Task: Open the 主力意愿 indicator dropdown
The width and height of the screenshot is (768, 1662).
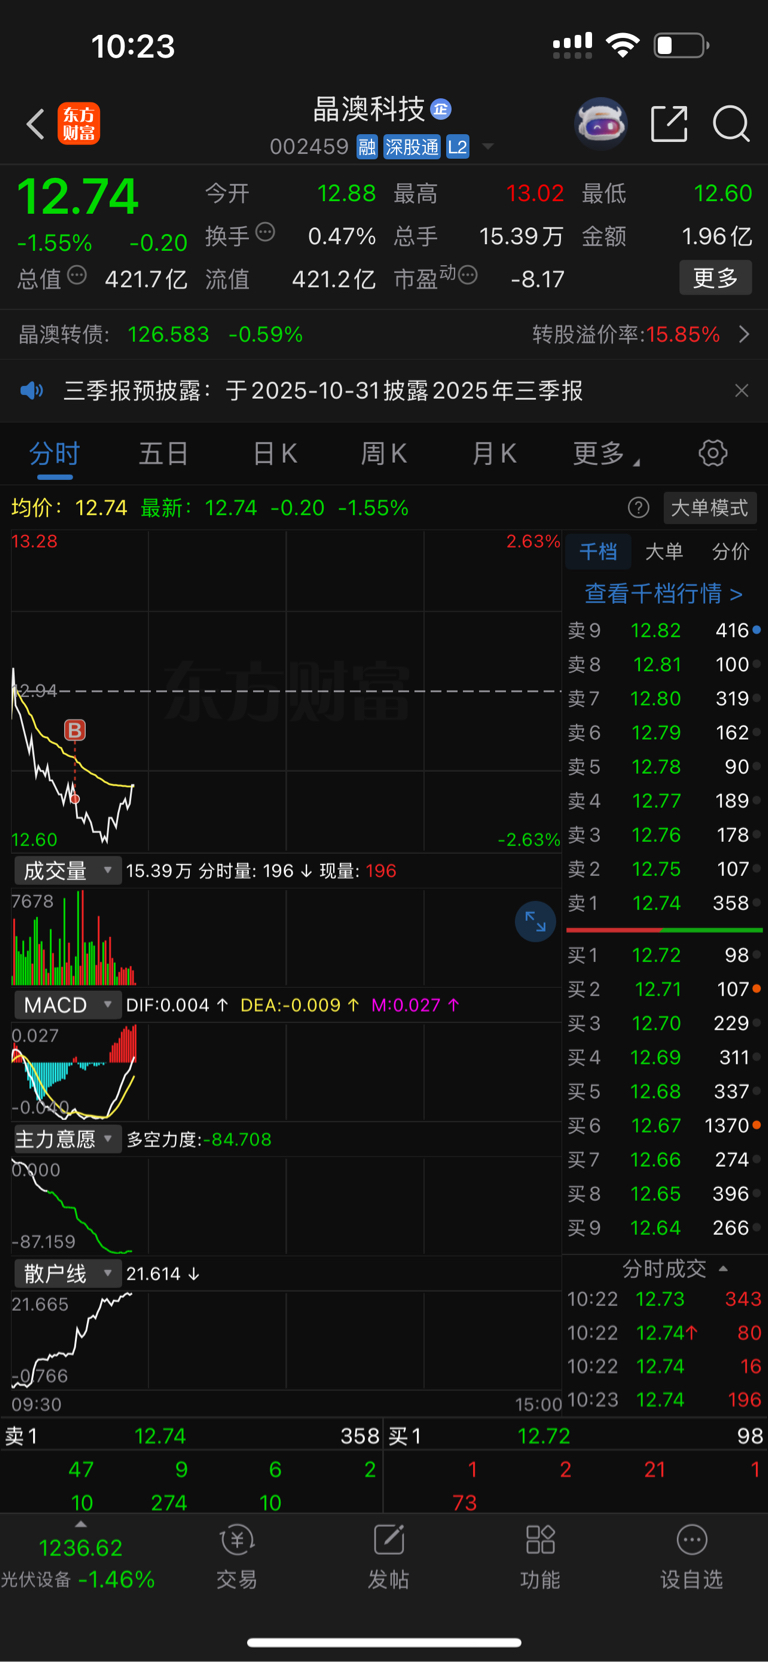Action: coord(67,1139)
